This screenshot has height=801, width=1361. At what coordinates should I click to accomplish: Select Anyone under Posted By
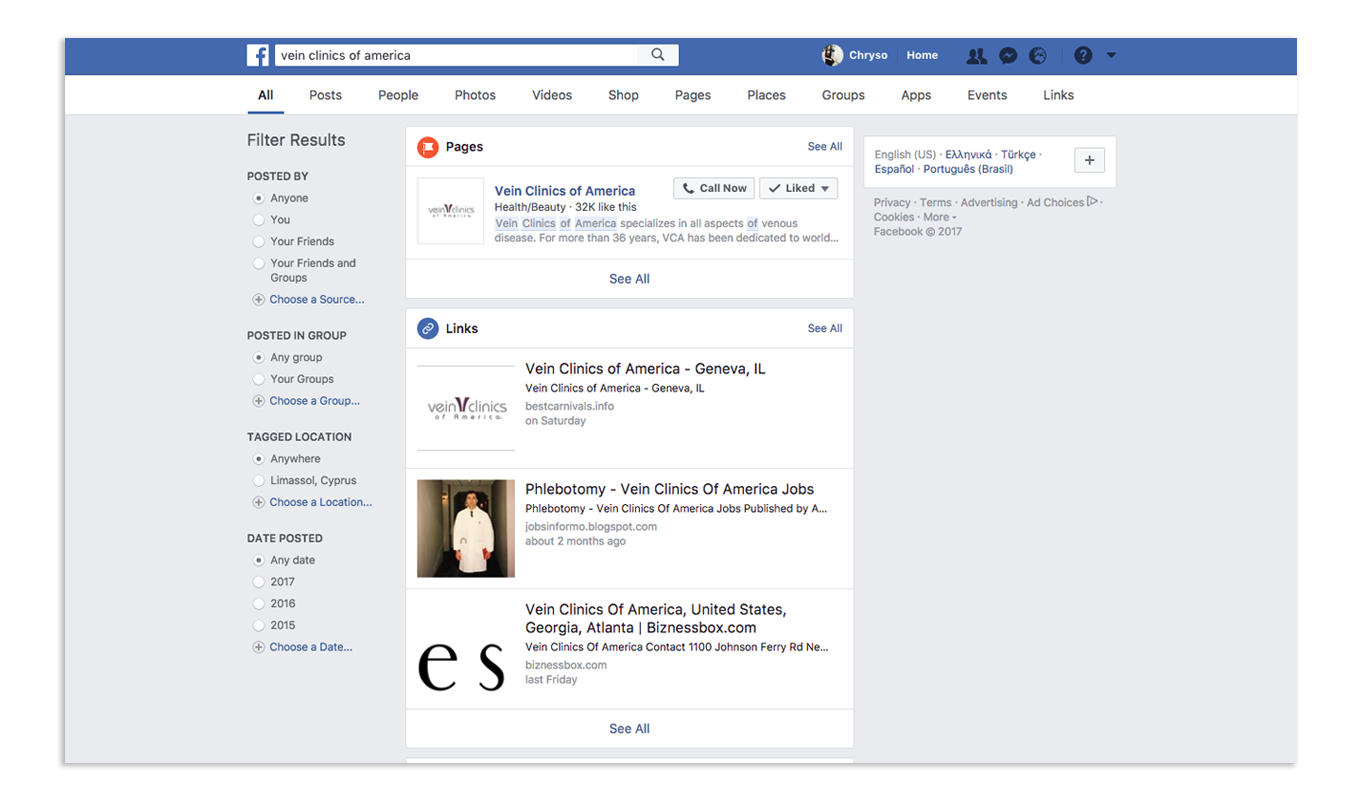point(259,198)
